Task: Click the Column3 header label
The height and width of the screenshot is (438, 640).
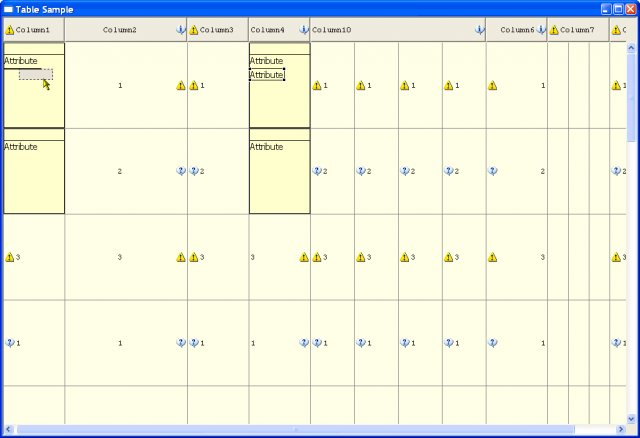Action: pyautogui.click(x=217, y=30)
